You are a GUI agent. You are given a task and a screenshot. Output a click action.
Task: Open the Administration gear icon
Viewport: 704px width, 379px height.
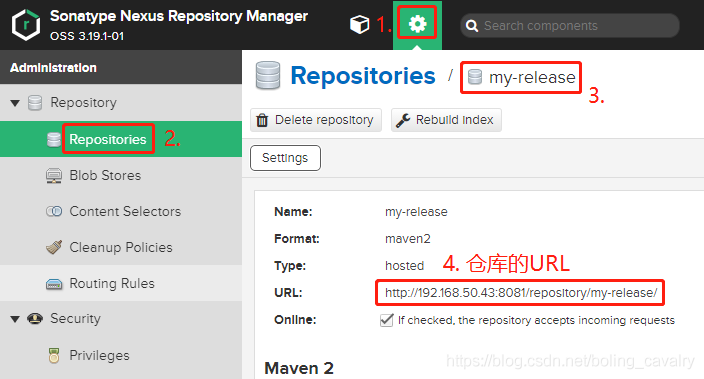tap(417, 23)
